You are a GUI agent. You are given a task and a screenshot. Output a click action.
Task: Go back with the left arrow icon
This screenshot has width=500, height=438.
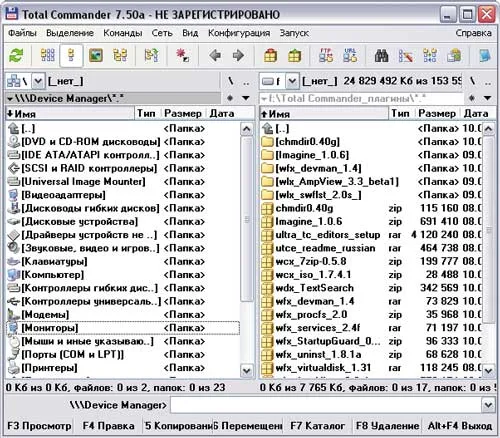pyautogui.click(x=215, y=55)
